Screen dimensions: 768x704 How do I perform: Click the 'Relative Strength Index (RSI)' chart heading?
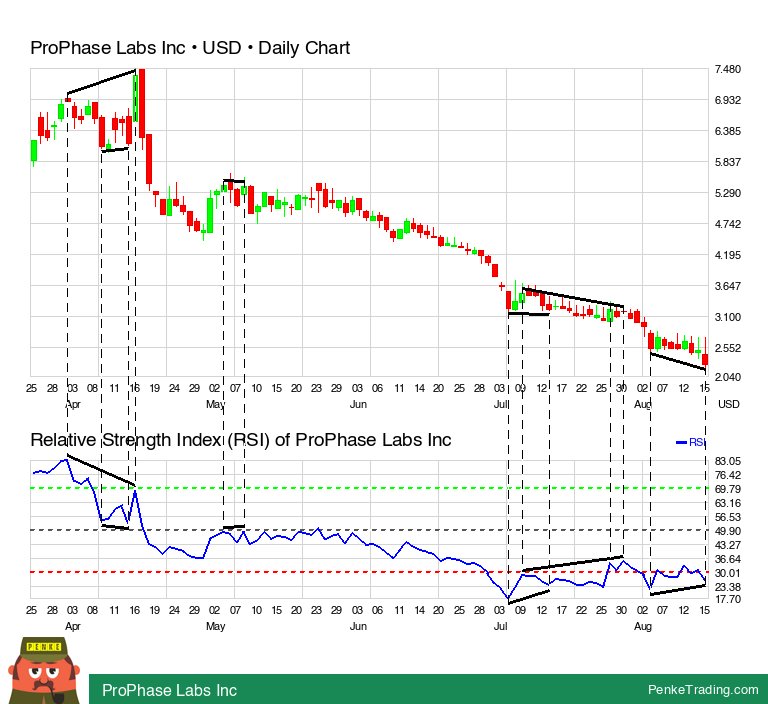click(x=240, y=440)
